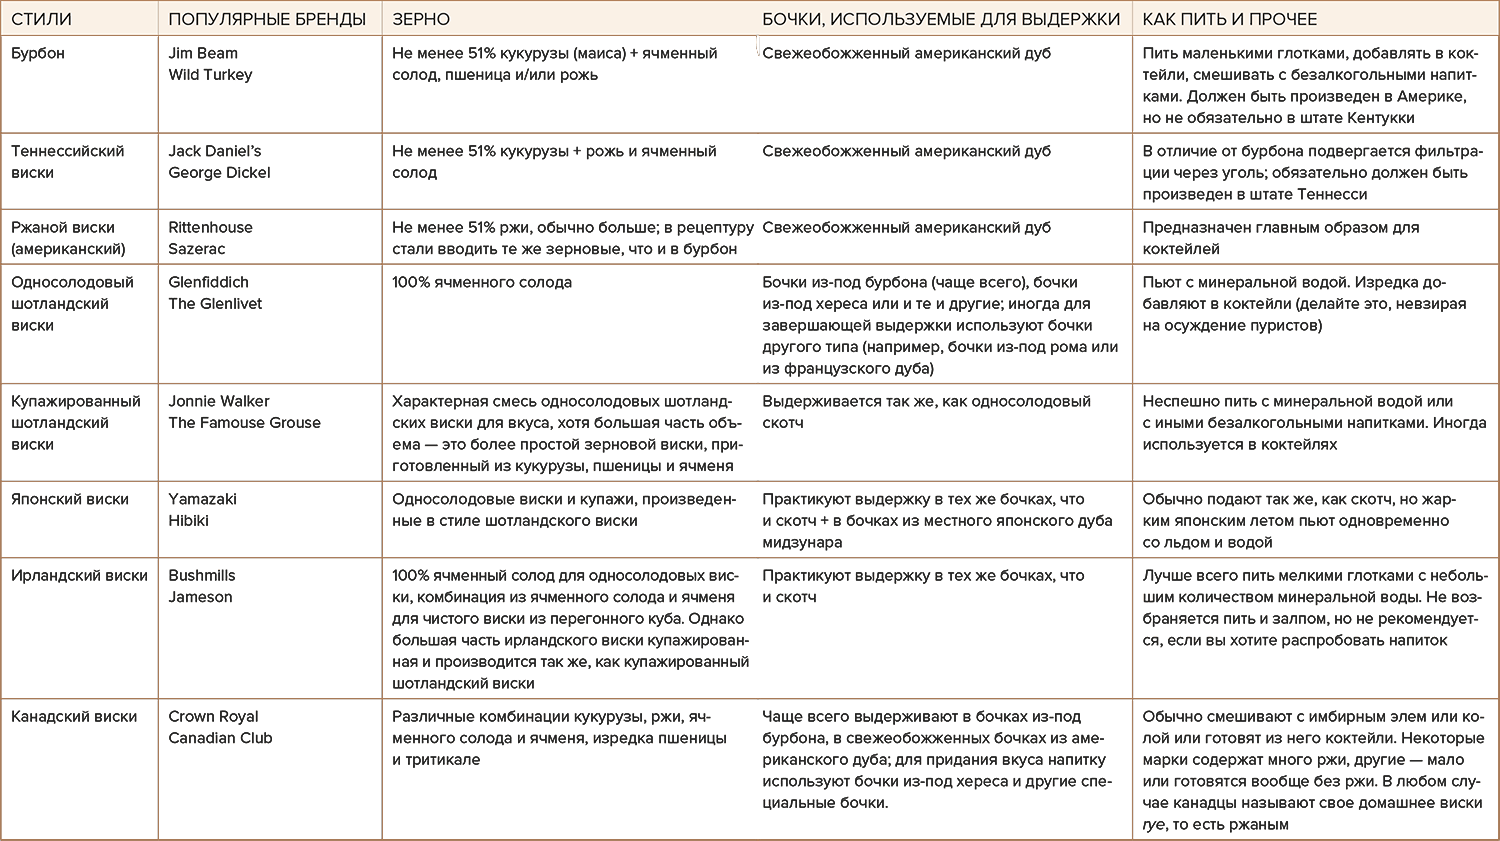
Task: Click the brand 'Bushmills'
Action: point(202,575)
